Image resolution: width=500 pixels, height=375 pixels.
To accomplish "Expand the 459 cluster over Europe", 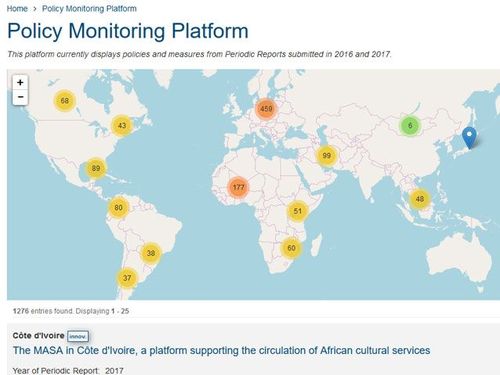I will tap(266, 109).
